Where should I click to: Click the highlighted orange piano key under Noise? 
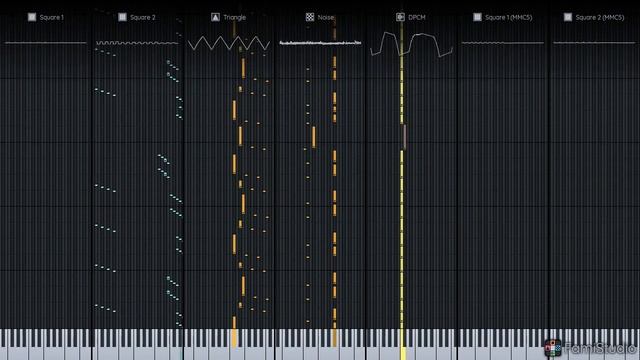pos(335,338)
